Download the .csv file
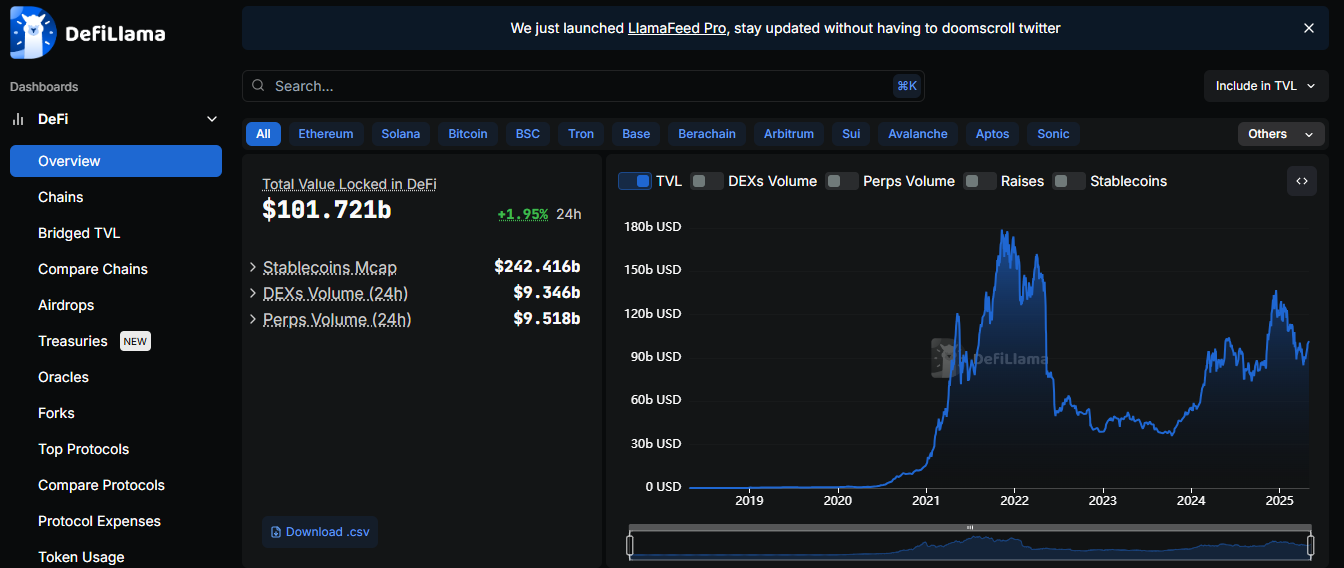Viewport: 1344px width, 568px height. click(x=320, y=532)
